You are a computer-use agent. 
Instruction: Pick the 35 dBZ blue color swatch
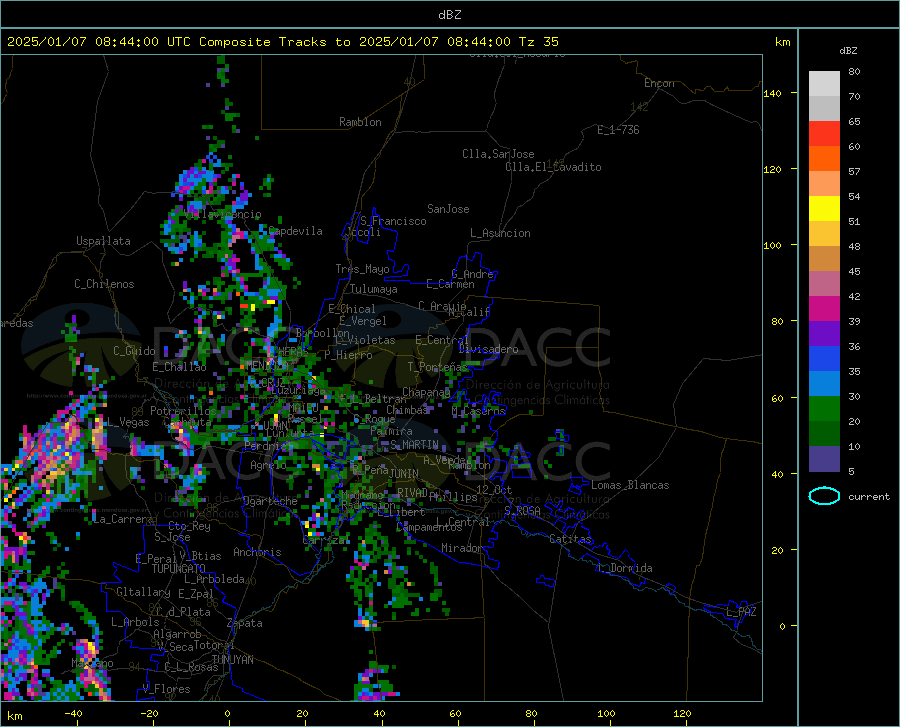click(824, 359)
